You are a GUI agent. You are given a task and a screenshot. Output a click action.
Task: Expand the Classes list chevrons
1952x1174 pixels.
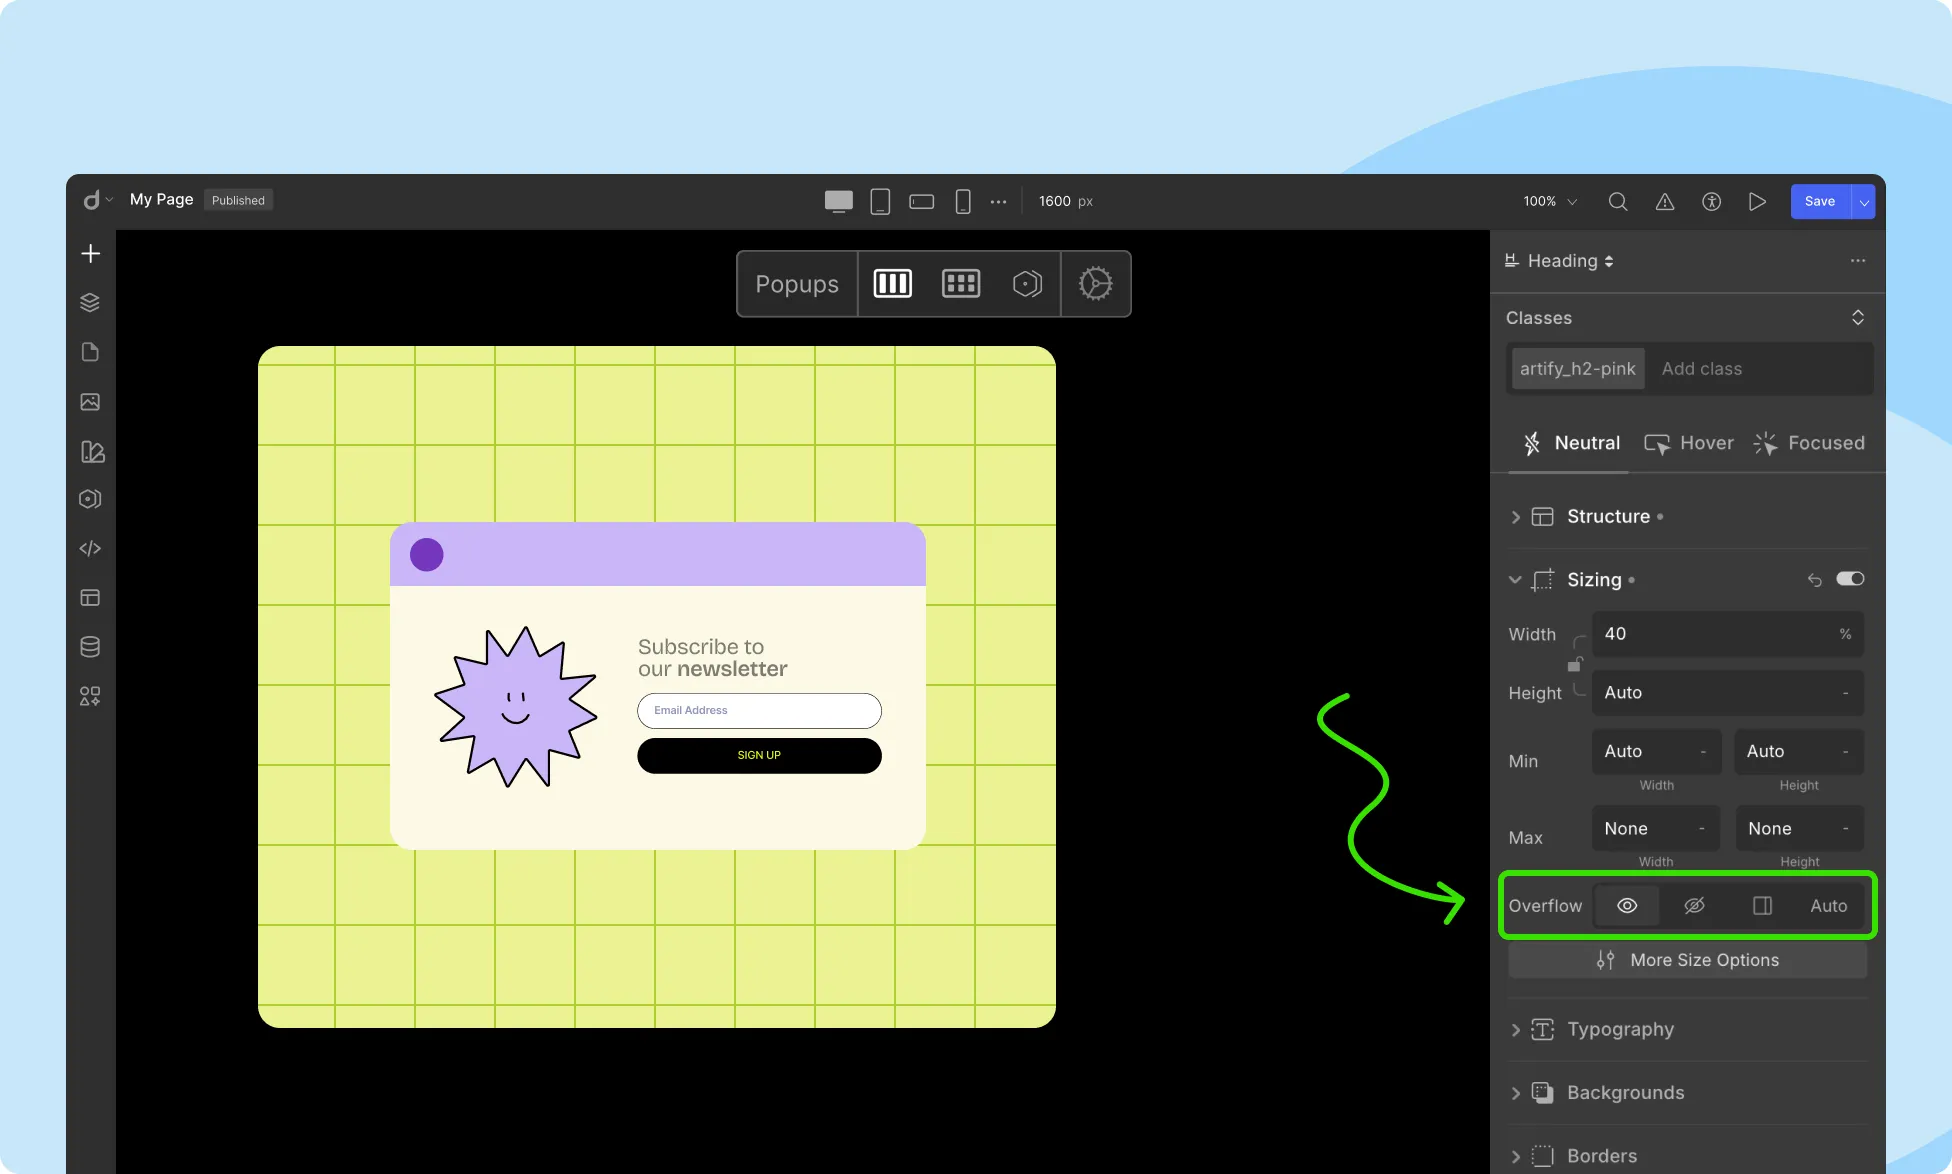[1858, 317]
